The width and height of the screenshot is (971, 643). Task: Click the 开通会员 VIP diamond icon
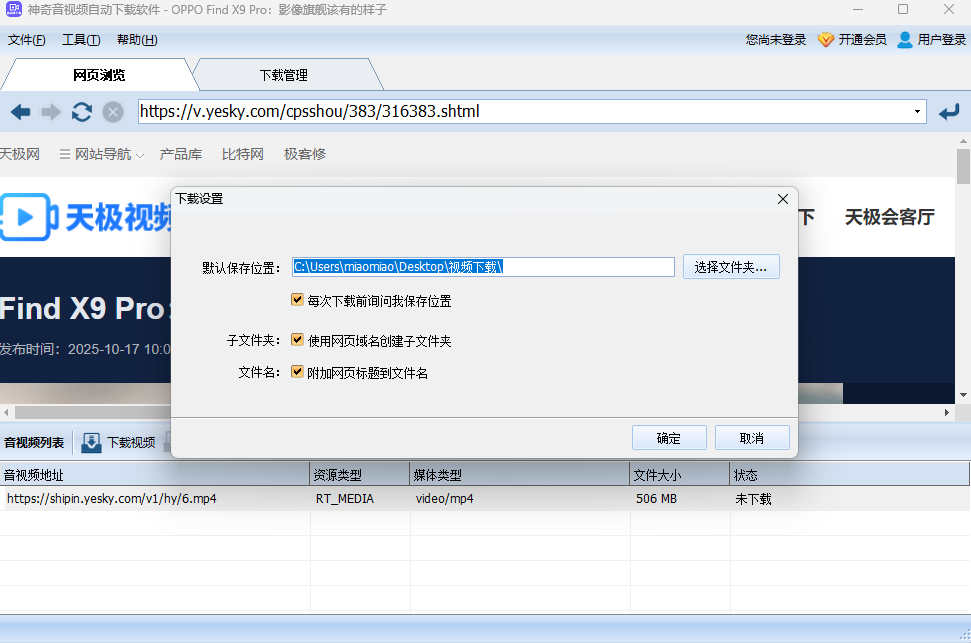pos(825,40)
